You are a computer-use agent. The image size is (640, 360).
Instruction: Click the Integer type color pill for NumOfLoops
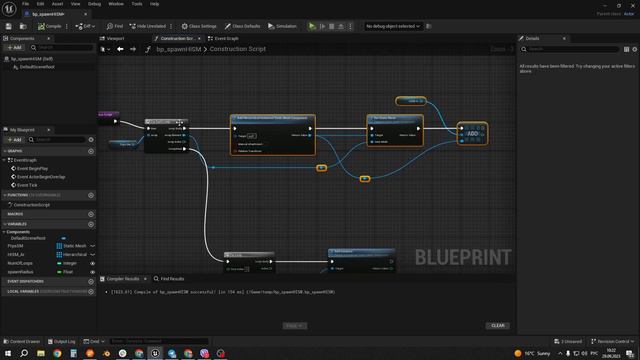(x=59, y=263)
